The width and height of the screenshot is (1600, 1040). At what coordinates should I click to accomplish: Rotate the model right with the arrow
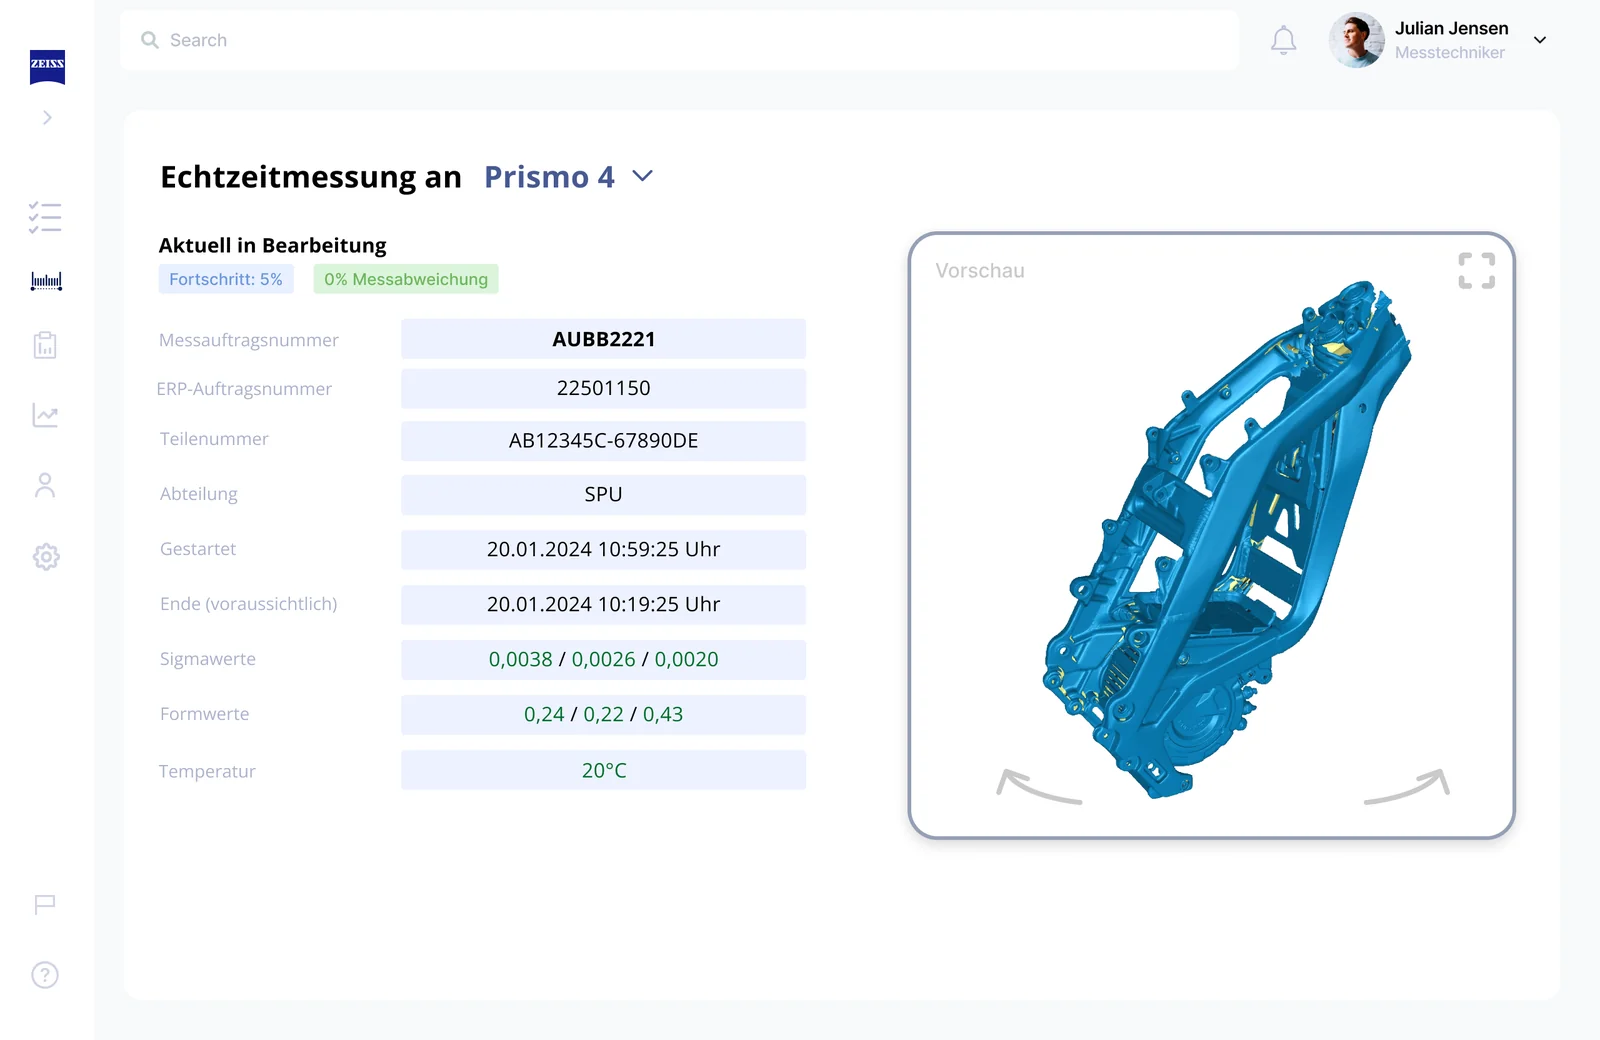point(1407,786)
